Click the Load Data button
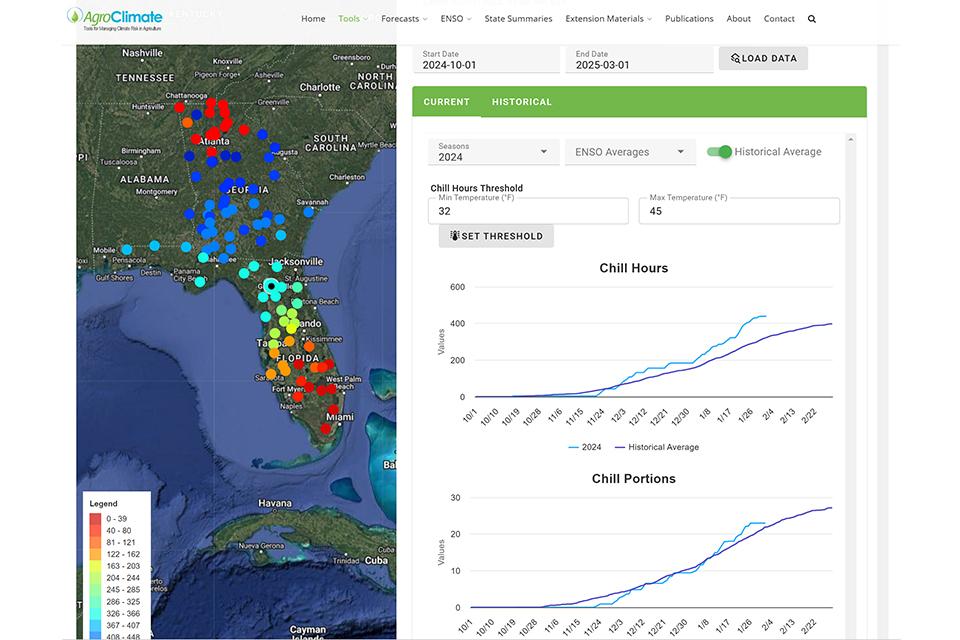 click(762, 58)
